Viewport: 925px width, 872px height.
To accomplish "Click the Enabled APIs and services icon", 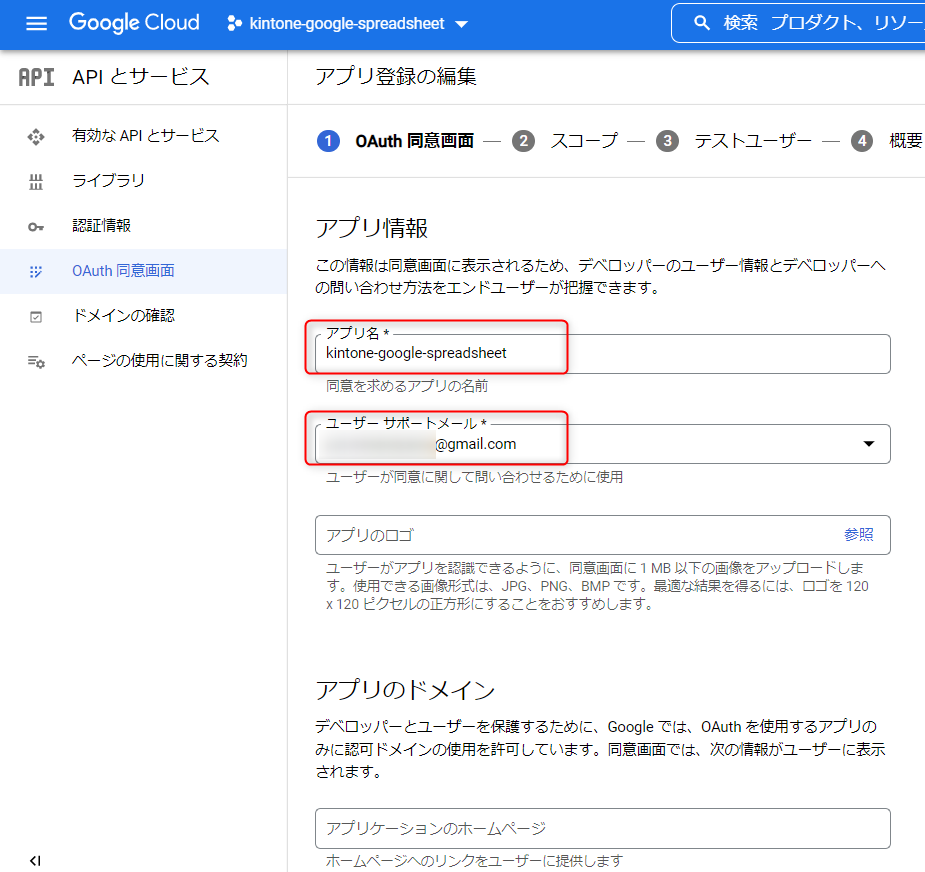I will tap(36, 136).
